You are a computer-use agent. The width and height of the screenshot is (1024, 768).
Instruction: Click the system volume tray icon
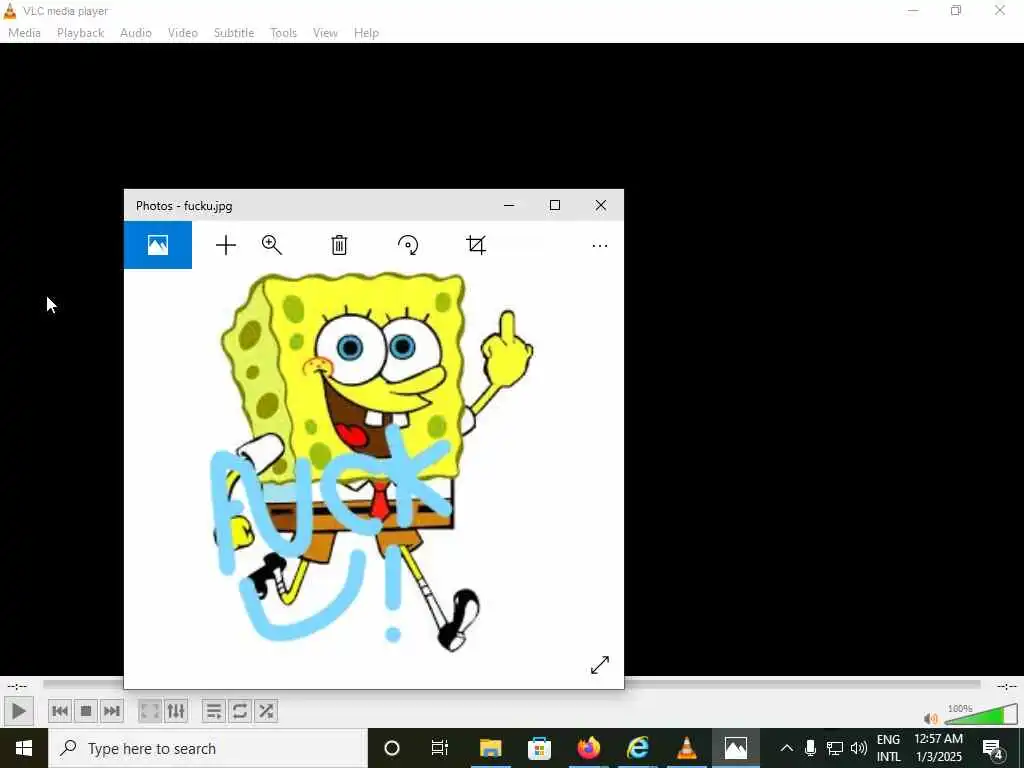[859, 748]
